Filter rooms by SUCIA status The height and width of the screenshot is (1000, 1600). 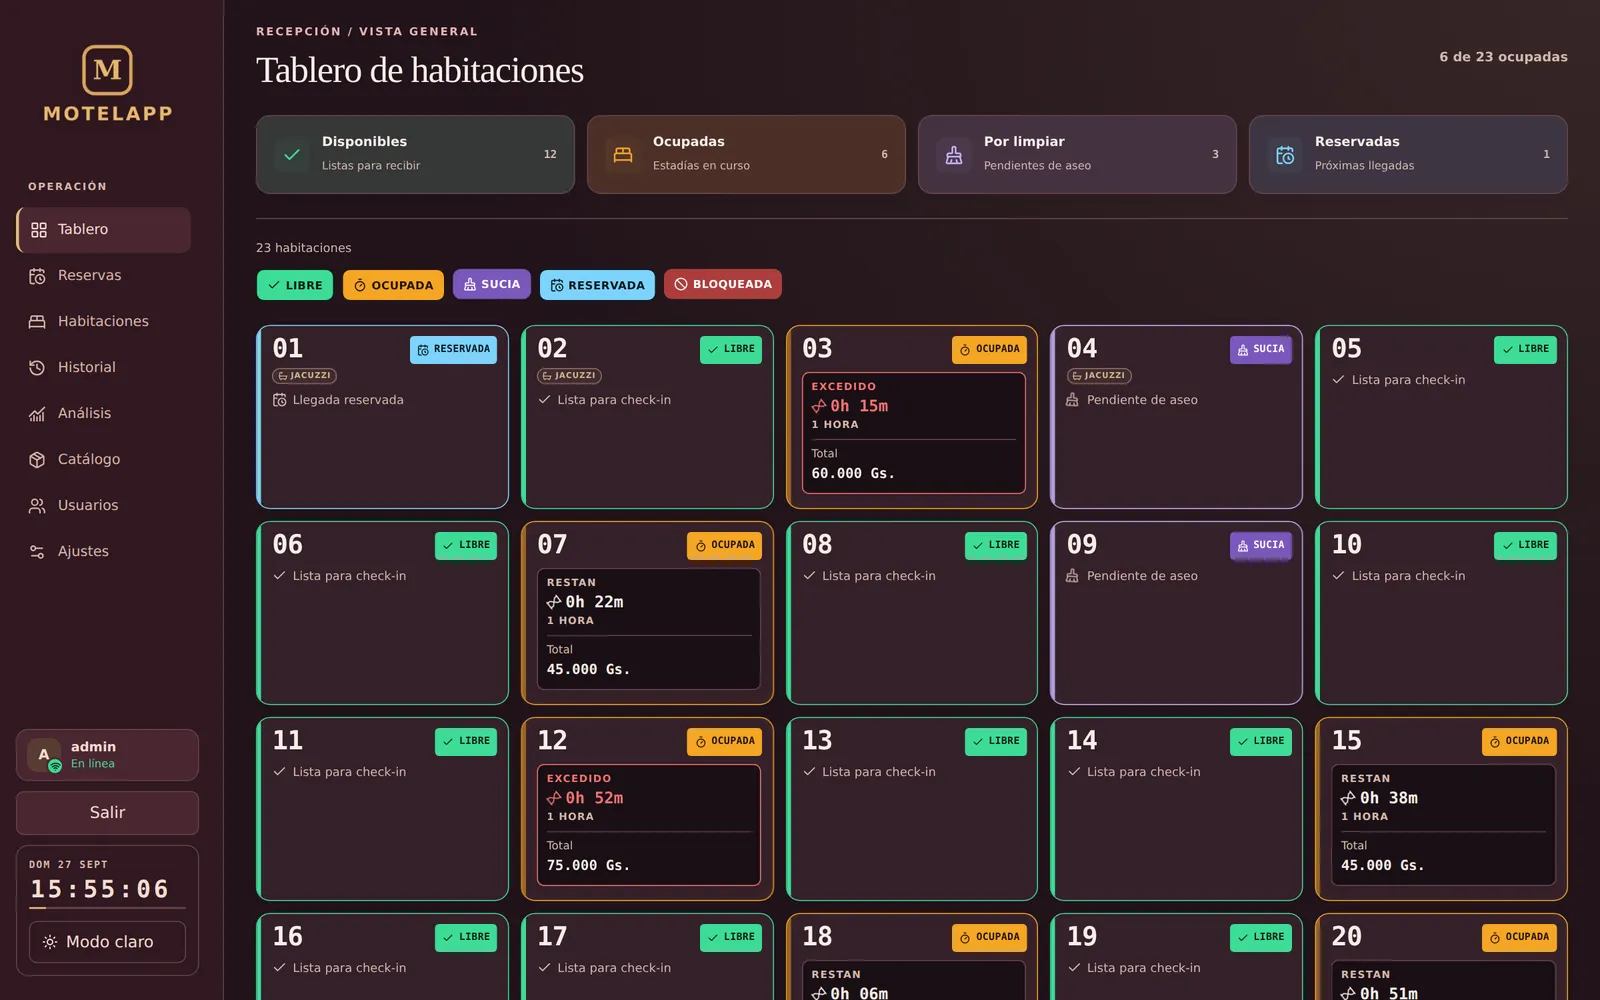[x=492, y=284]
